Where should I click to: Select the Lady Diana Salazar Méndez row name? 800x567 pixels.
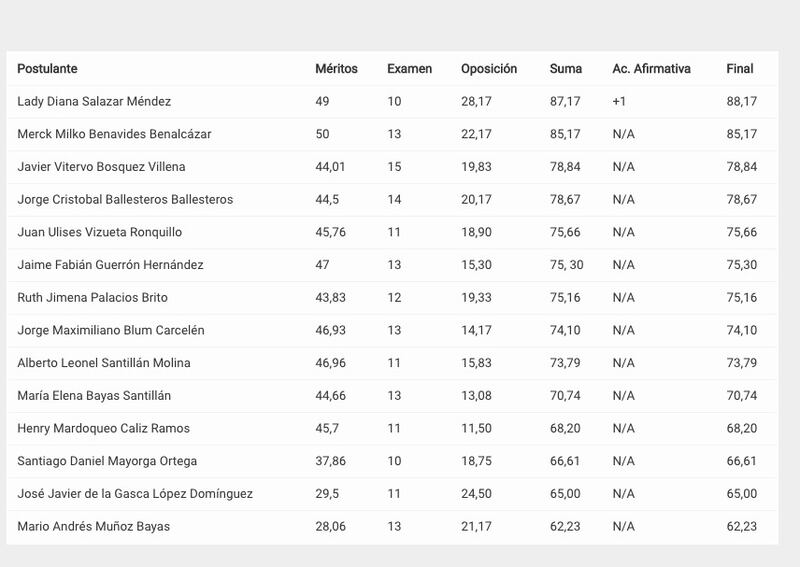click(x=94, y=101)
